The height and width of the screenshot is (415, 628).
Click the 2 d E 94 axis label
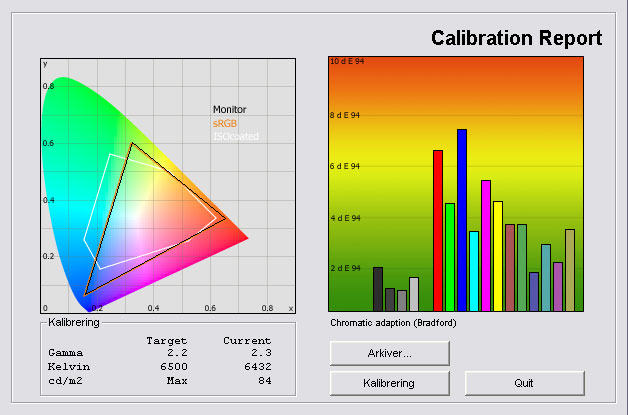345,268
